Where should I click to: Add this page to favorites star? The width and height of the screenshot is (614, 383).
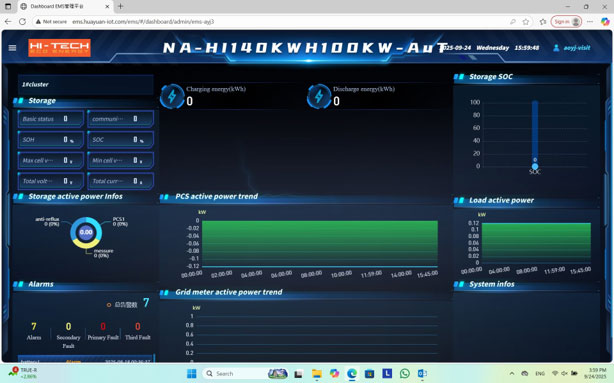[x=526, y=22]
